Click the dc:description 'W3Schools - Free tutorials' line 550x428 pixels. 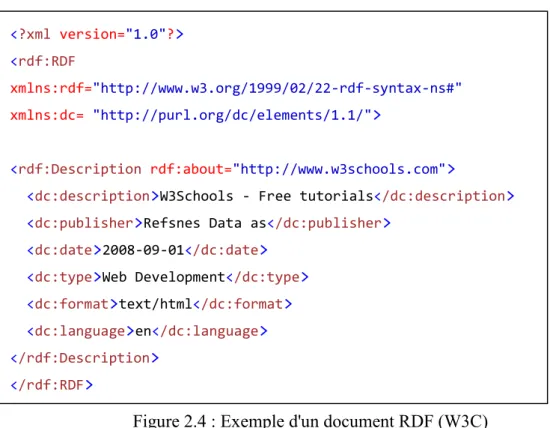tap(270, 196)
